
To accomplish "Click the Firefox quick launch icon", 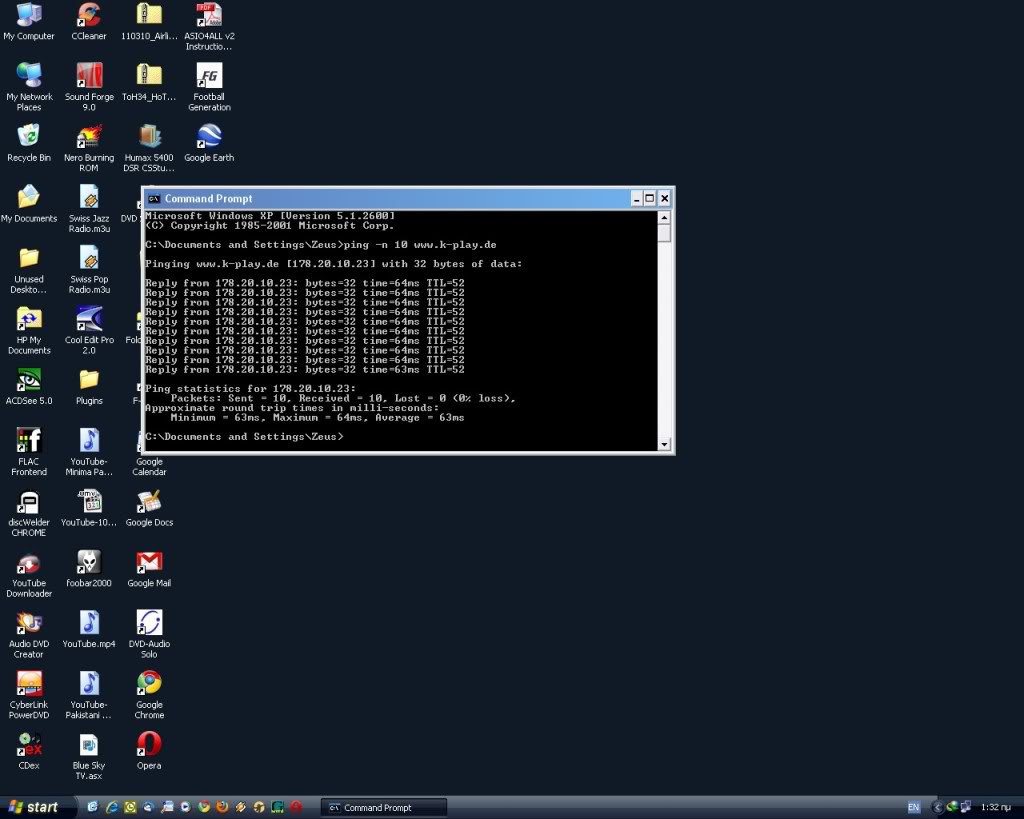I will (x=222, y=807).
